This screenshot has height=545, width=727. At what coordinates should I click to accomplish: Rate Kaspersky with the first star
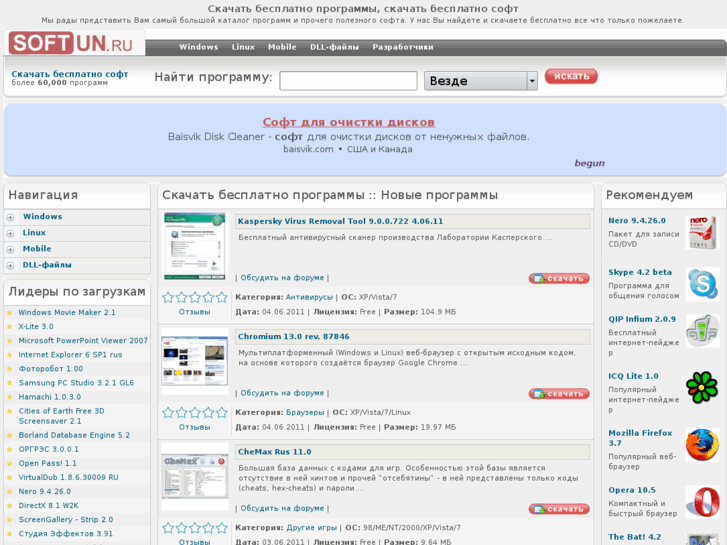(x=168, y=297)
